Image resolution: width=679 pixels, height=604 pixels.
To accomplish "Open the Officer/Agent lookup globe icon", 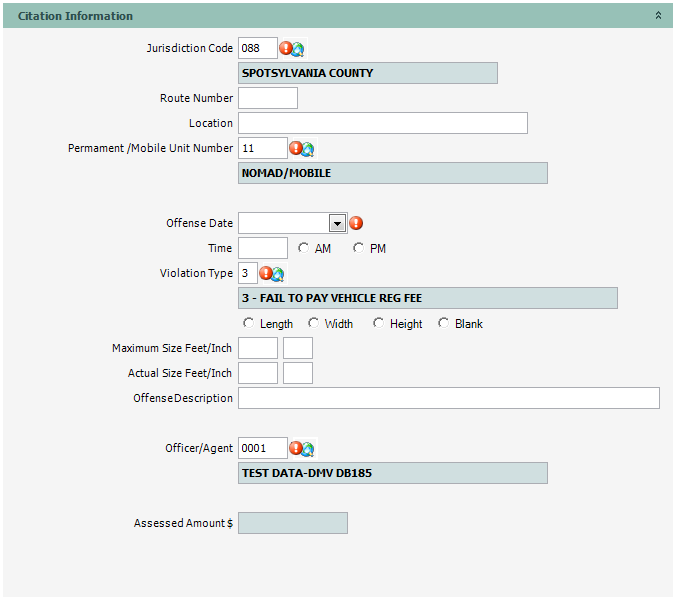I will (308, 449).
